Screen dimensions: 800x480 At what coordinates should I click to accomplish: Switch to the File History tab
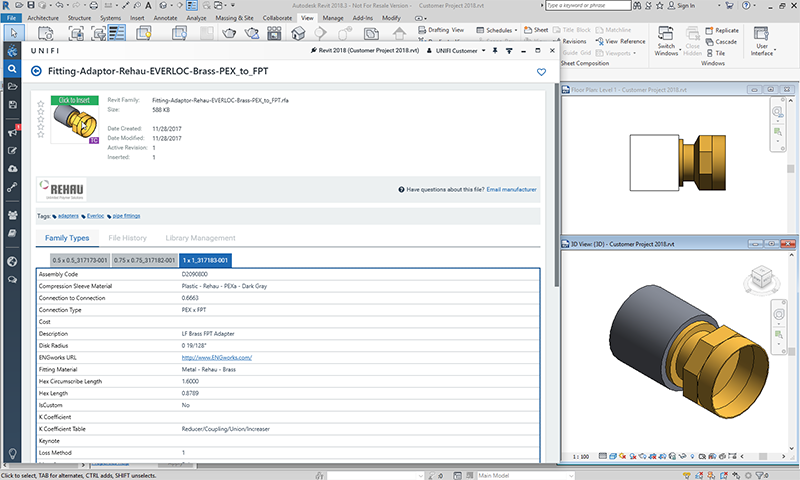click(x=128, y=238)
